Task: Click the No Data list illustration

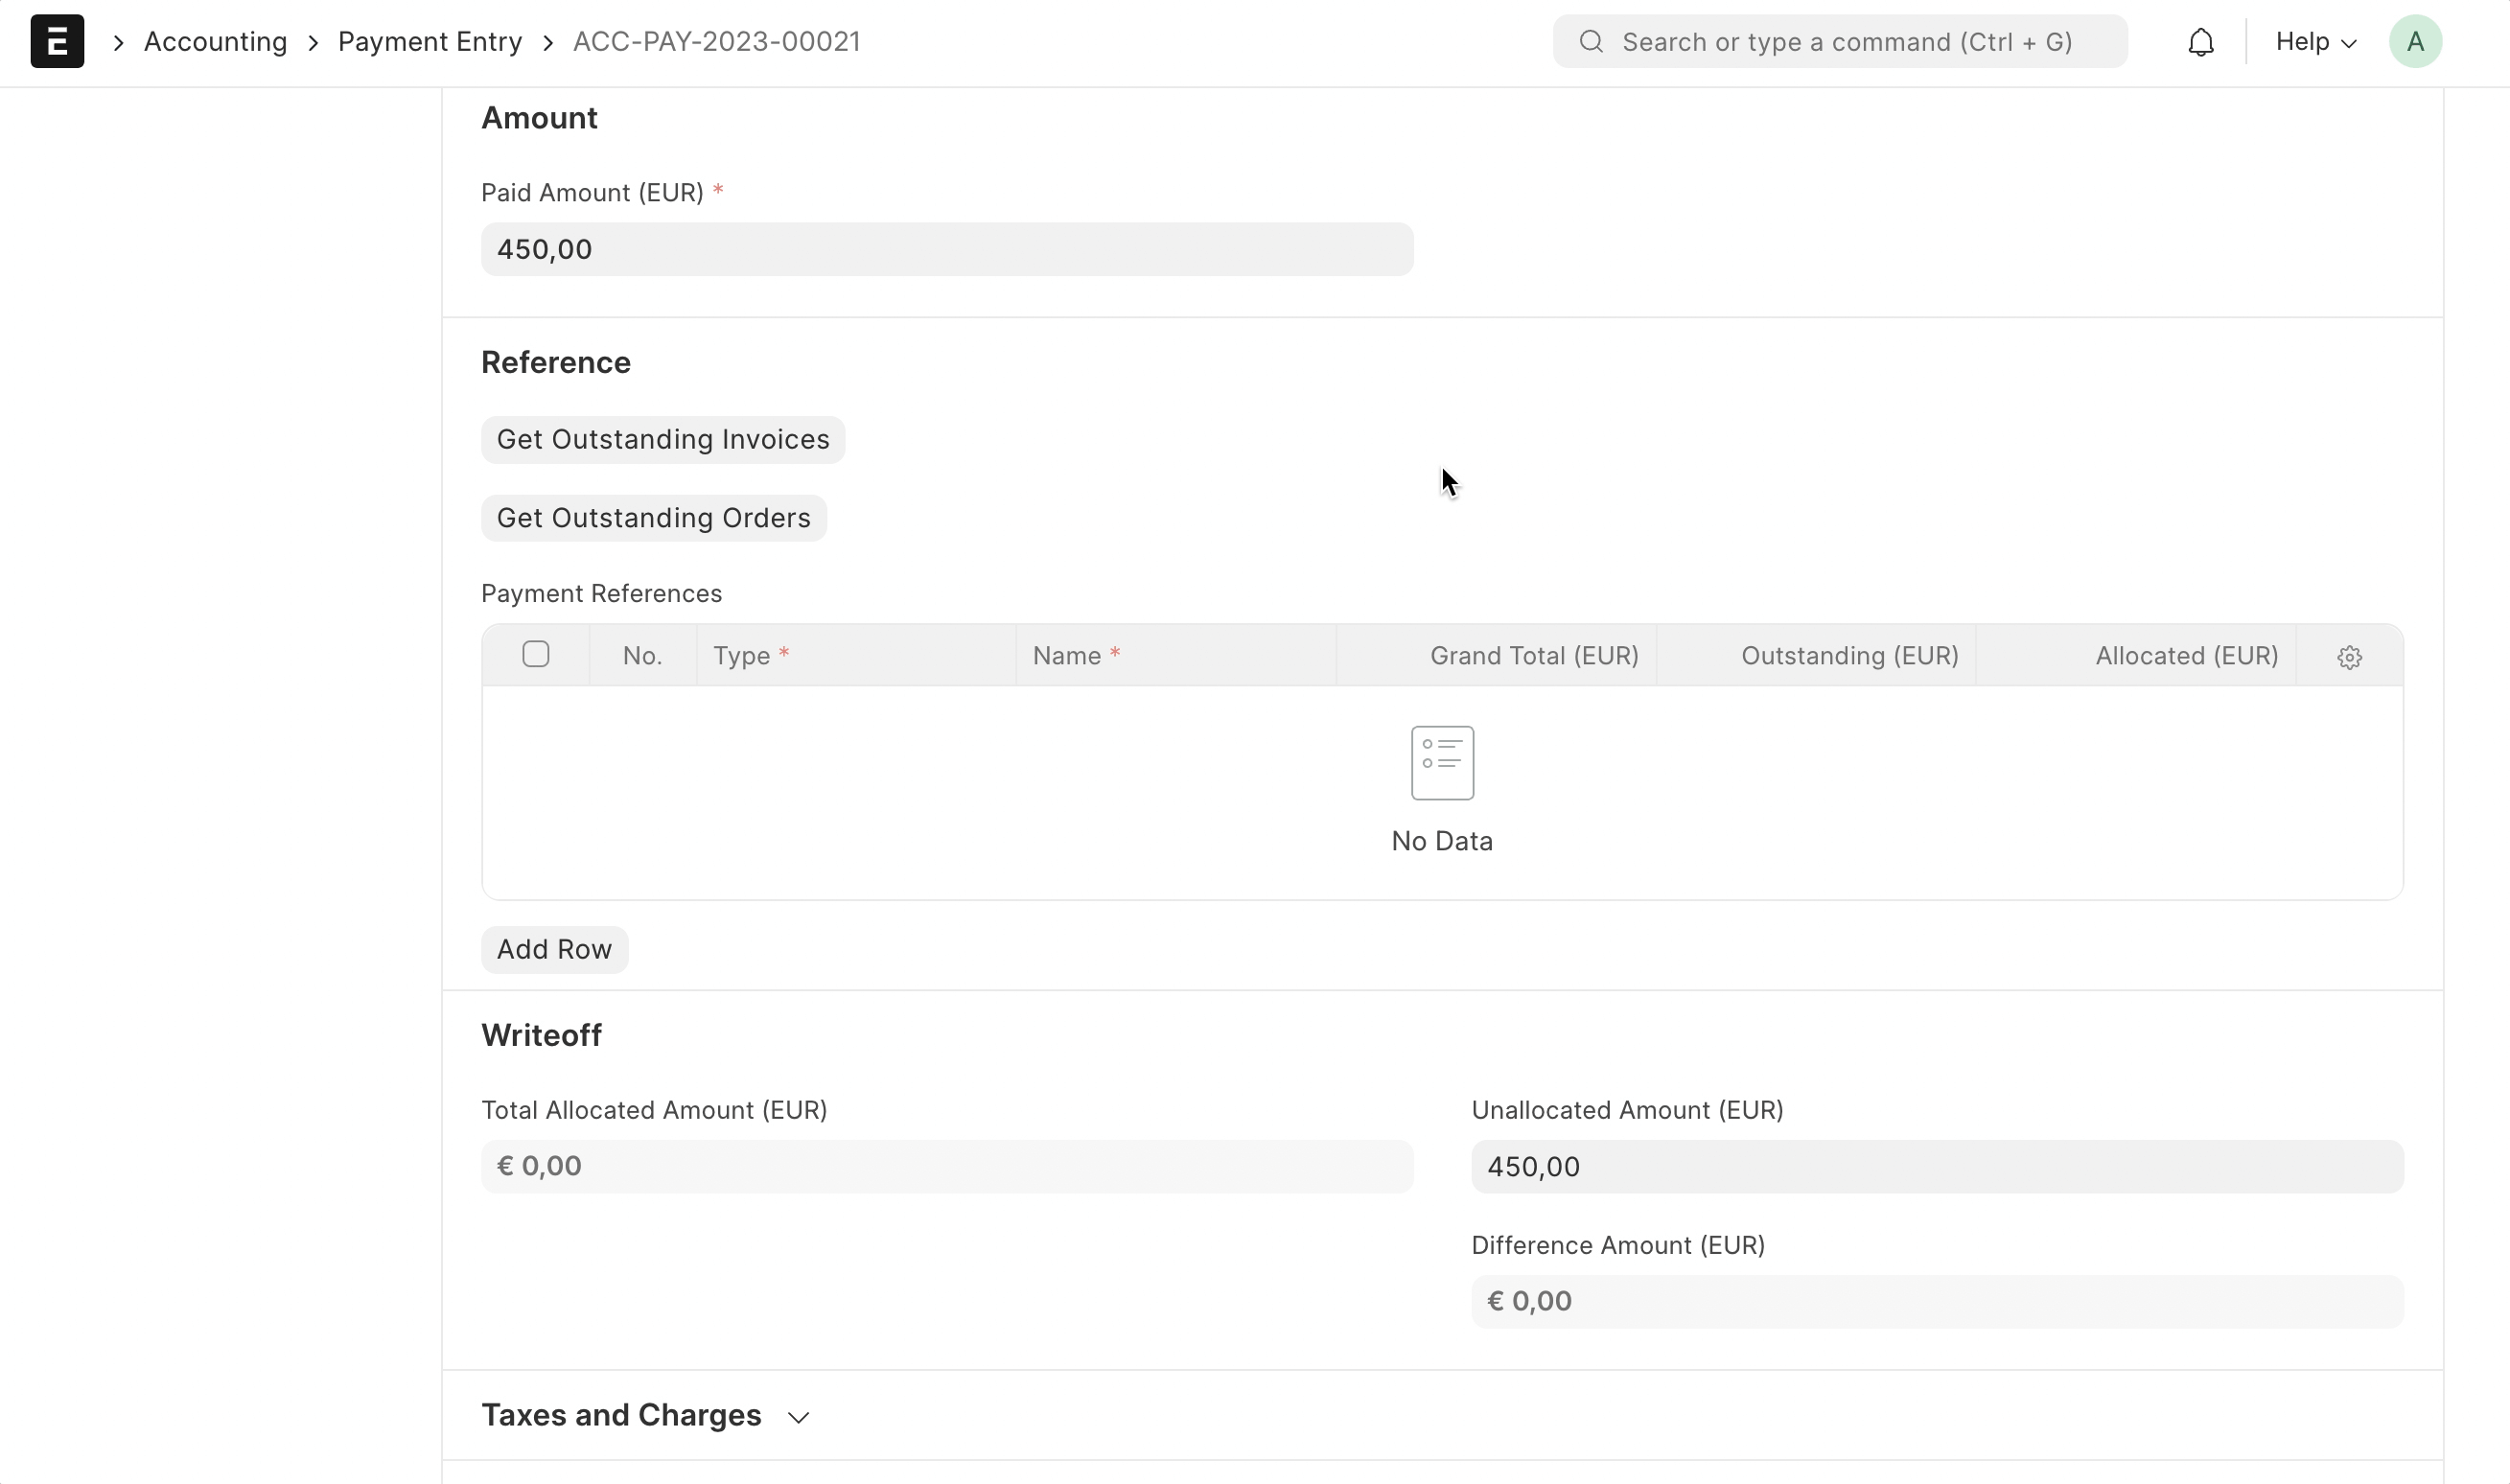Action: 1440,762
